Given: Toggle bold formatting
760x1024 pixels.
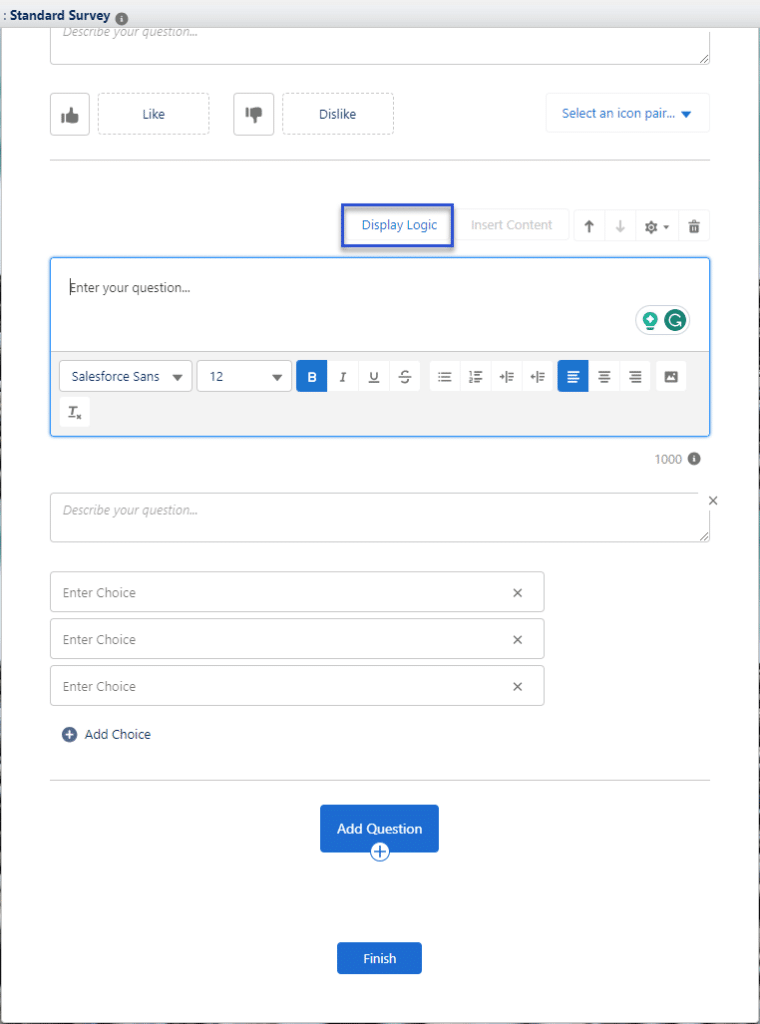Looking at the screenshot, I should click(x=312, y=377).
